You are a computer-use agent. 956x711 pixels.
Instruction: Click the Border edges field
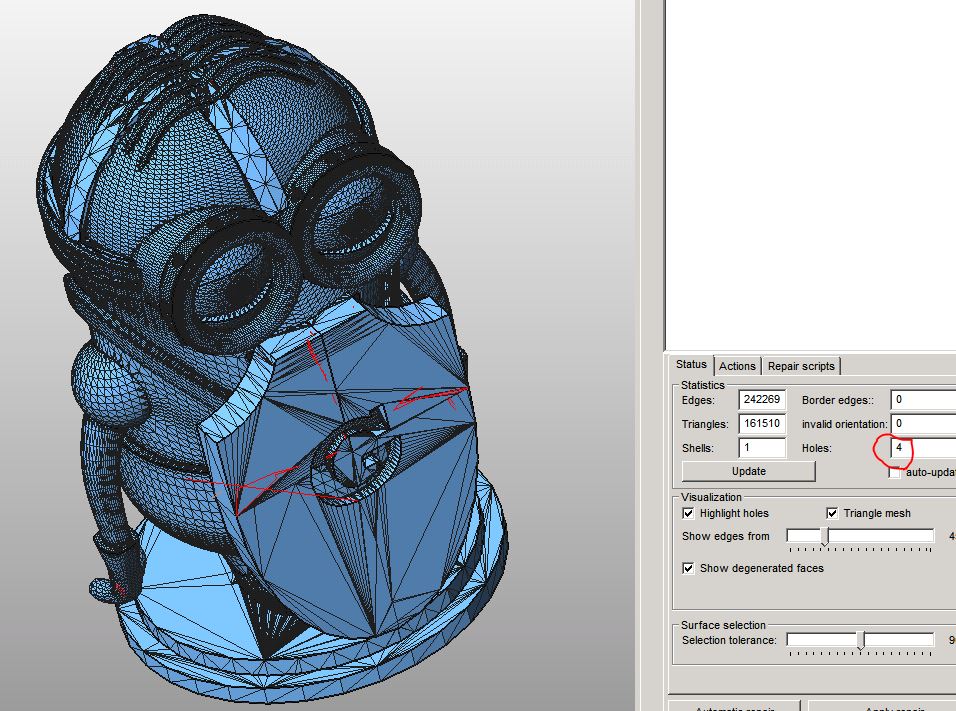tap(925, 399)
